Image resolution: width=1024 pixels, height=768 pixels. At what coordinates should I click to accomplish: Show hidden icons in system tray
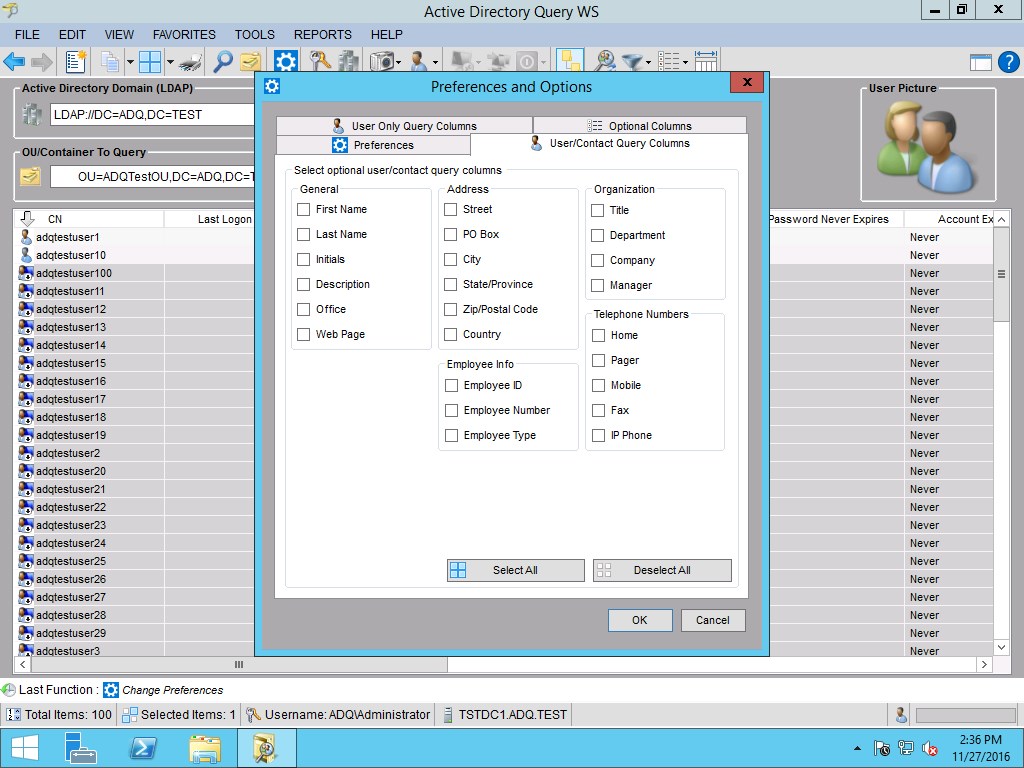[x=857, y=749]
